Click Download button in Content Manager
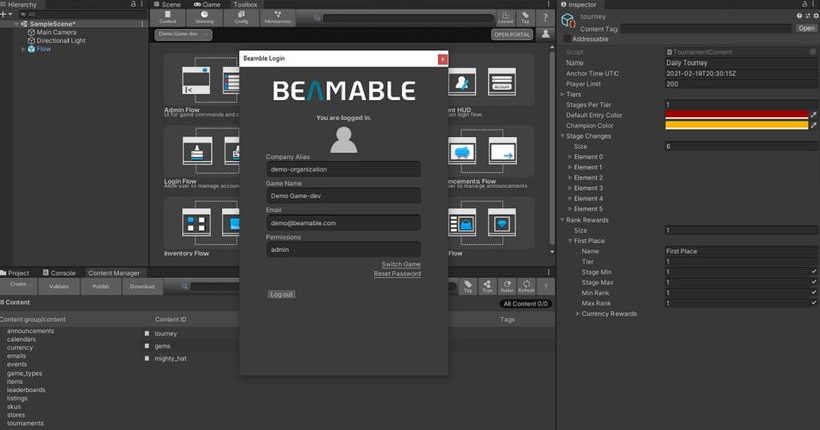820x430 pixels. pos(142,286)
